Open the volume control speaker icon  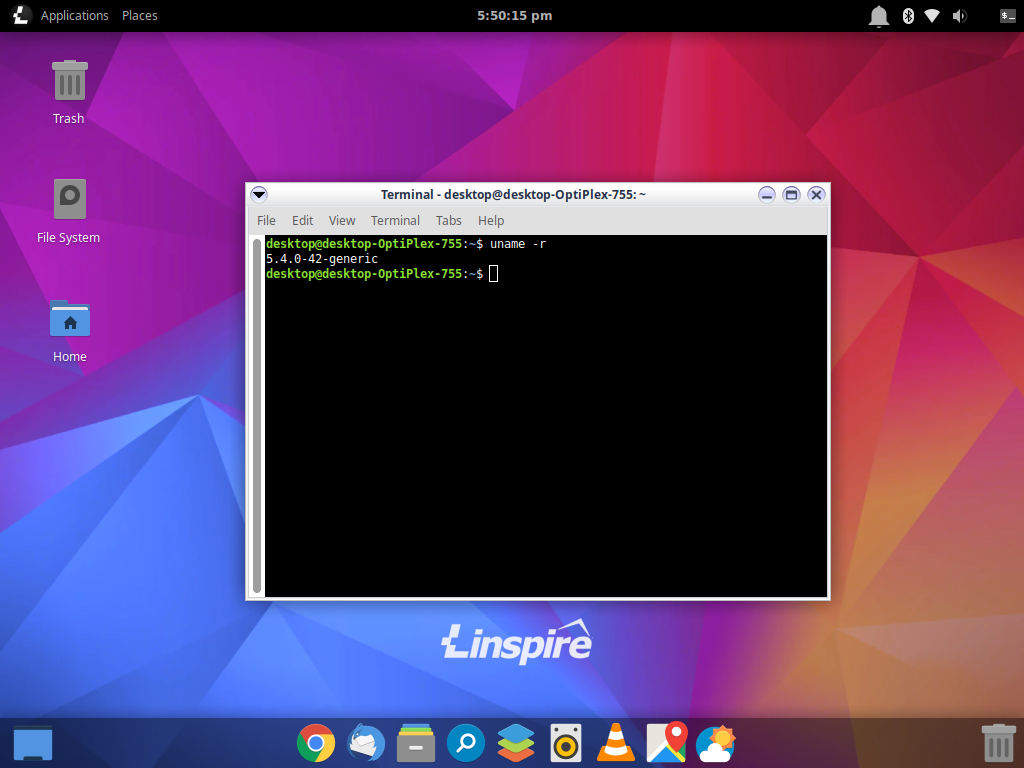coord(960,15)
